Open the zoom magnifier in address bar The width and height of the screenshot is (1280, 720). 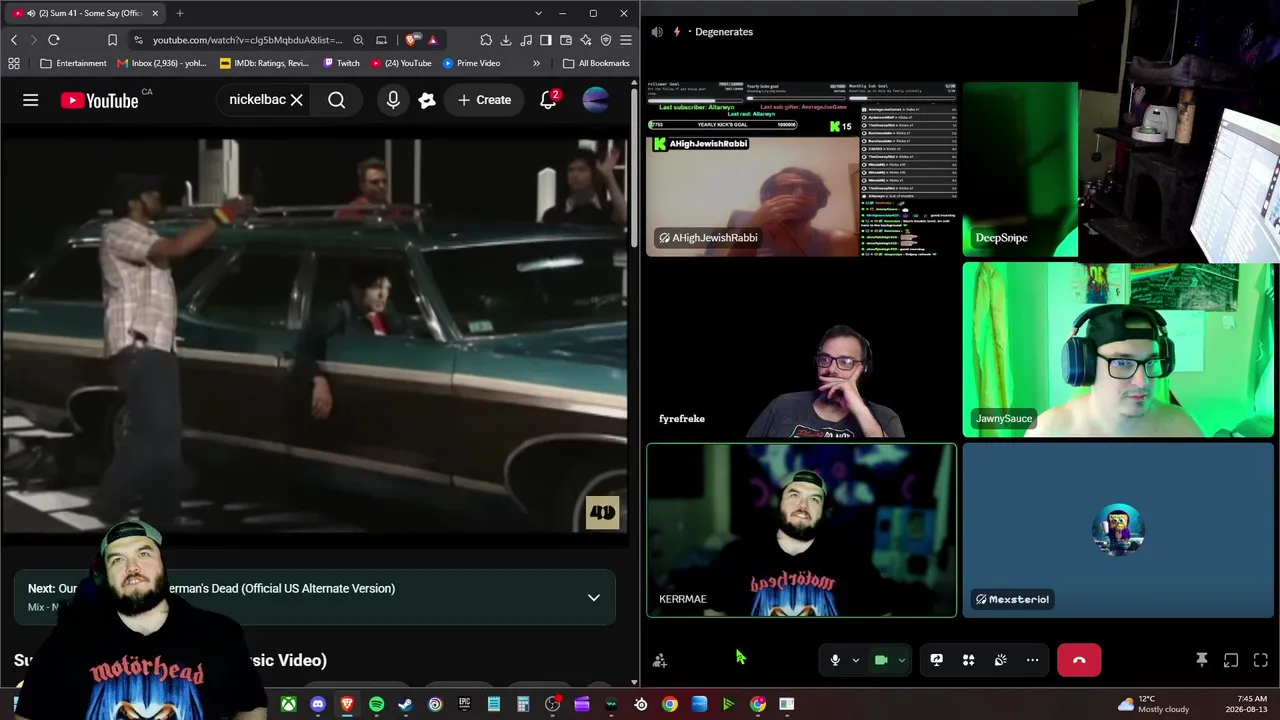358,40
